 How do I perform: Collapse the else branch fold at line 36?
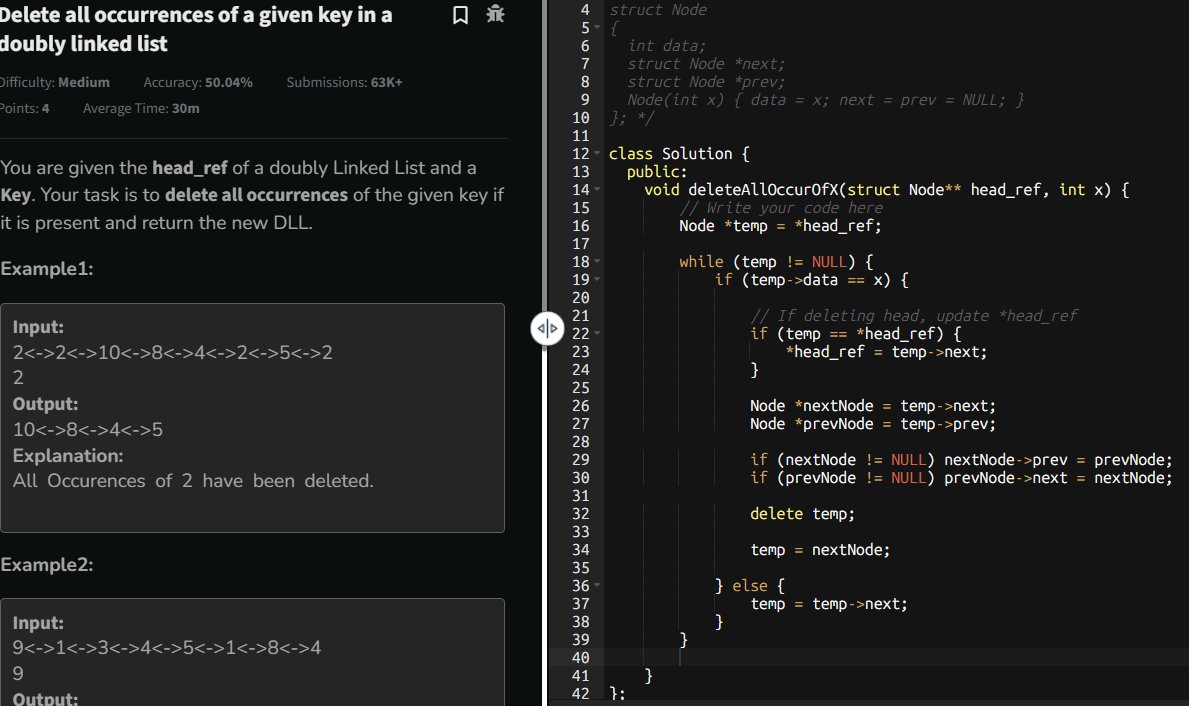coord(596,585)
